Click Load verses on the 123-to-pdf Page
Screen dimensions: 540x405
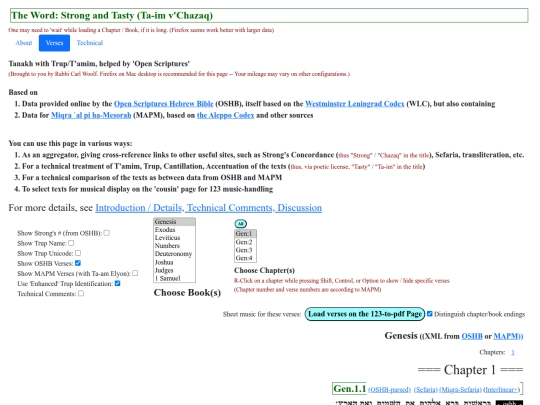pyautogui.click(x=365, y=314)
